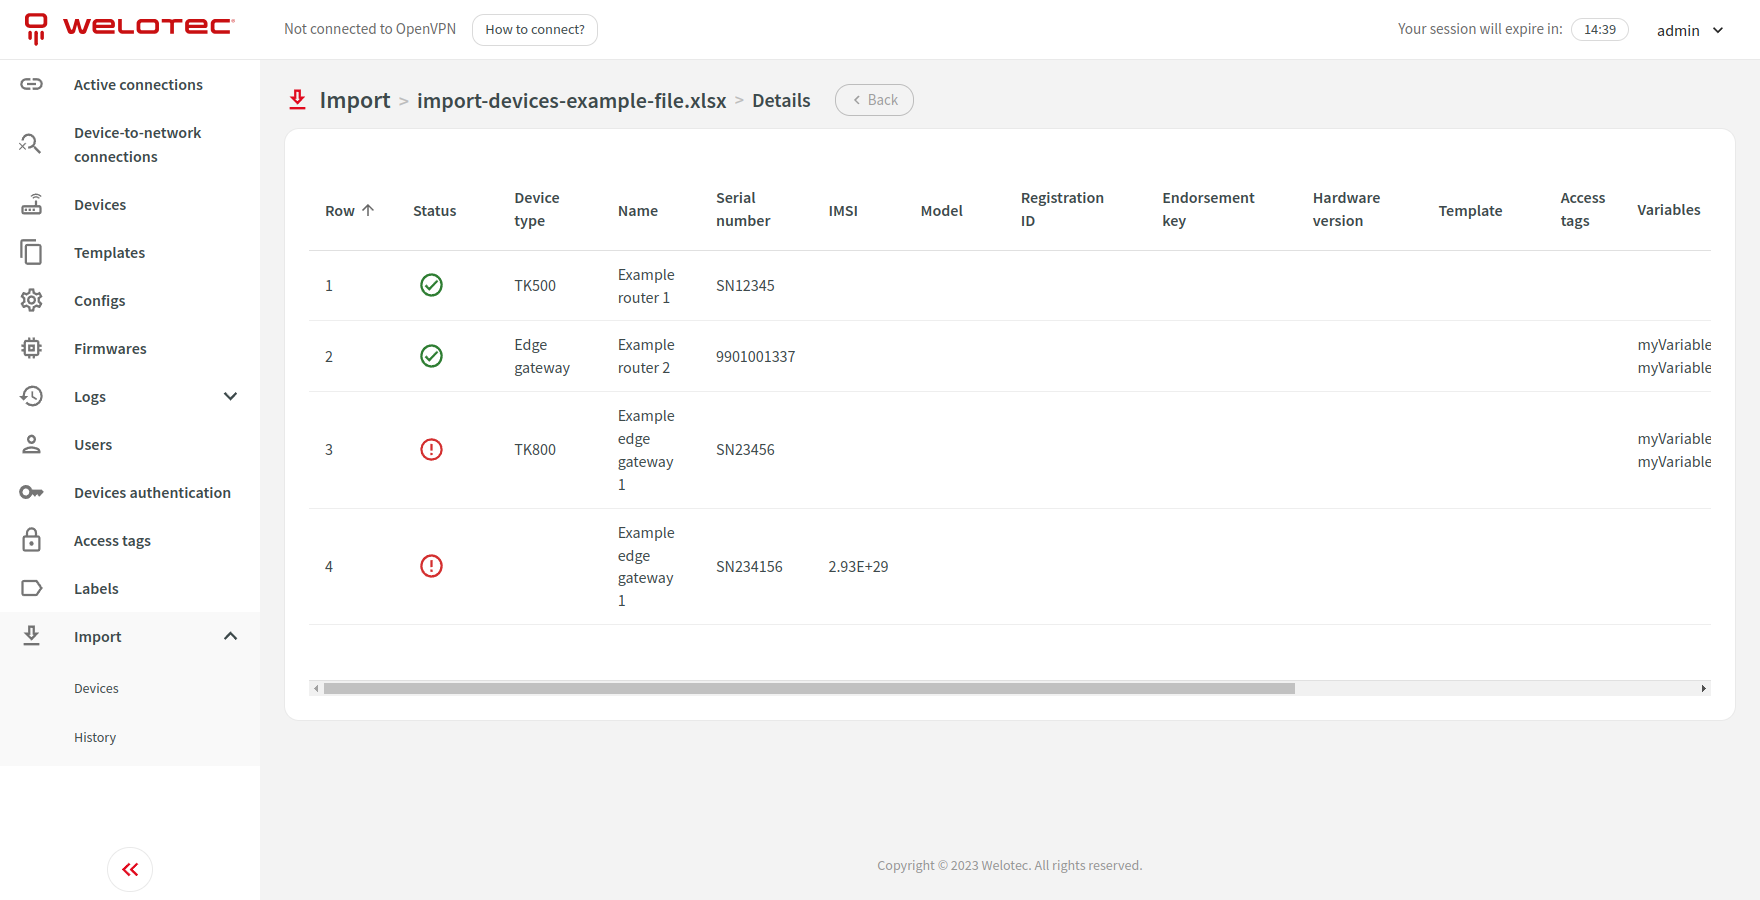This screenshot has height=900, width=1760.
Task: Open Devices via the router icon
Action: click(32, 205)
